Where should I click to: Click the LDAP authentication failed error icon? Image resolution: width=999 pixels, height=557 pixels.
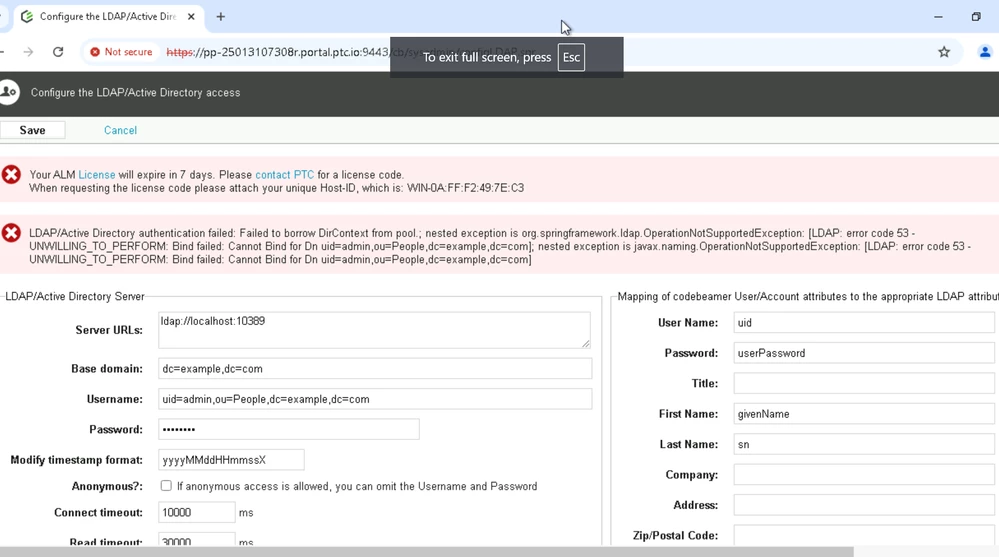tap(11, 233)
